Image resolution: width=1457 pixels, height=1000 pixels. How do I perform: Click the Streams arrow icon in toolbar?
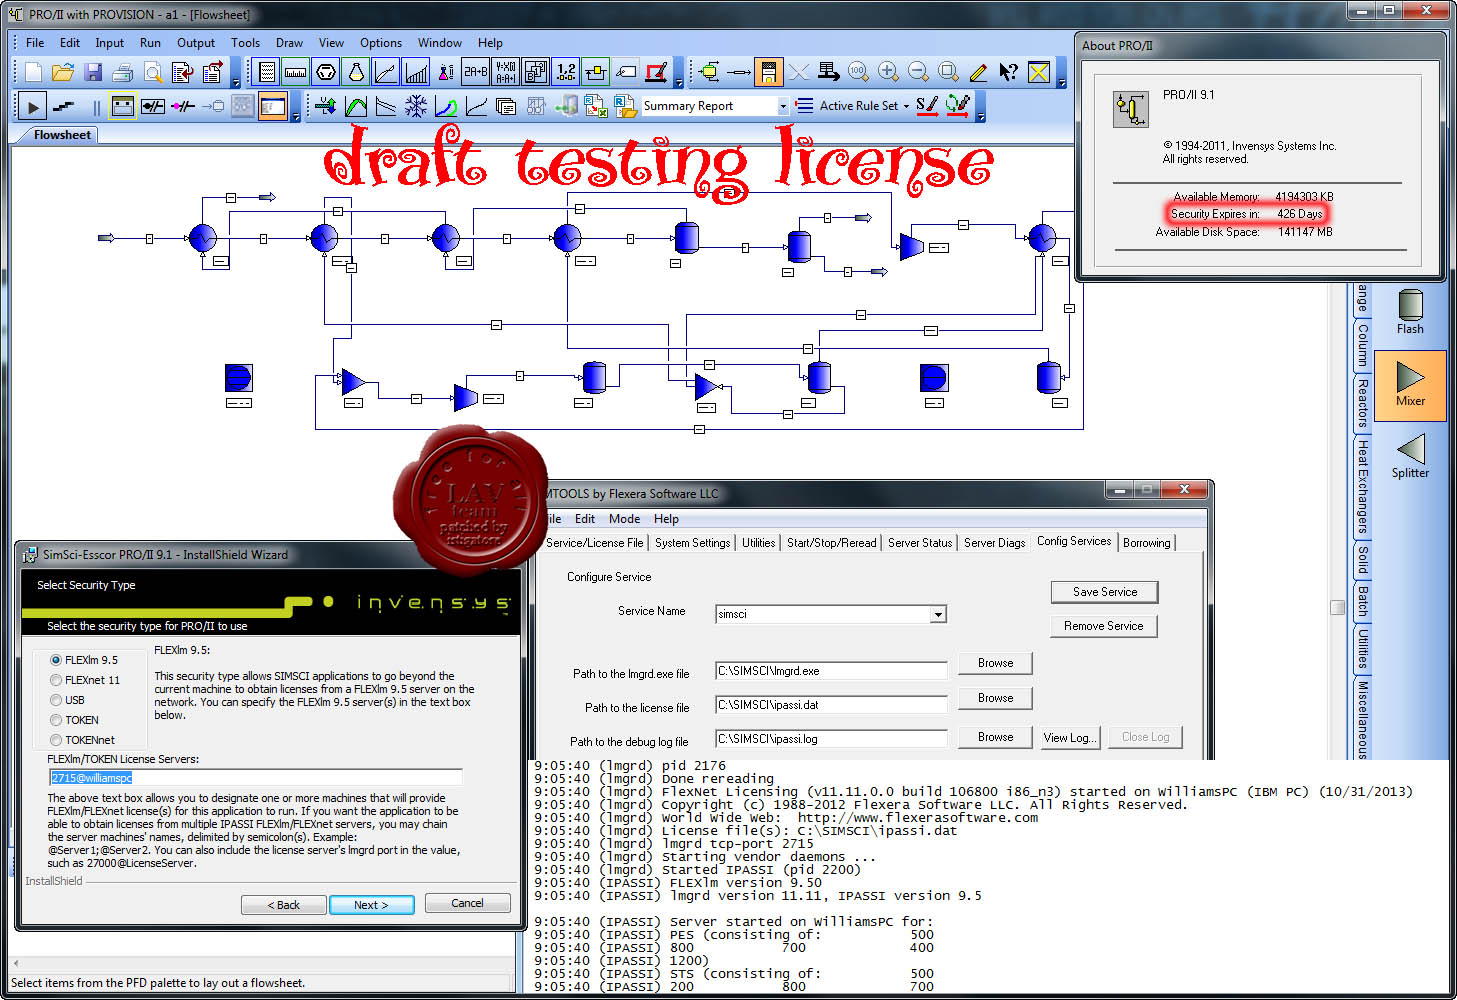[739, 72]
